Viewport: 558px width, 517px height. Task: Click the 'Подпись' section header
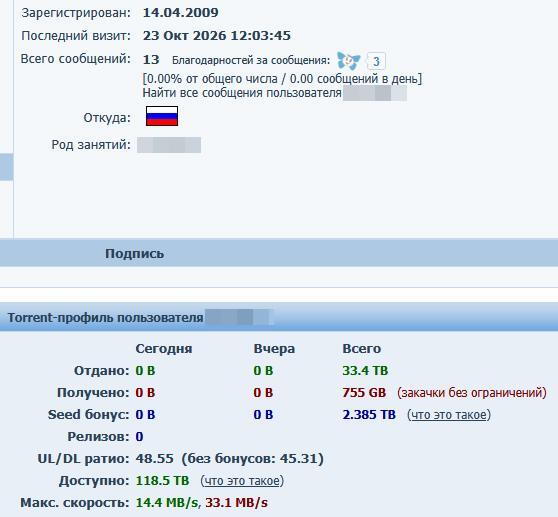point(135,254)
